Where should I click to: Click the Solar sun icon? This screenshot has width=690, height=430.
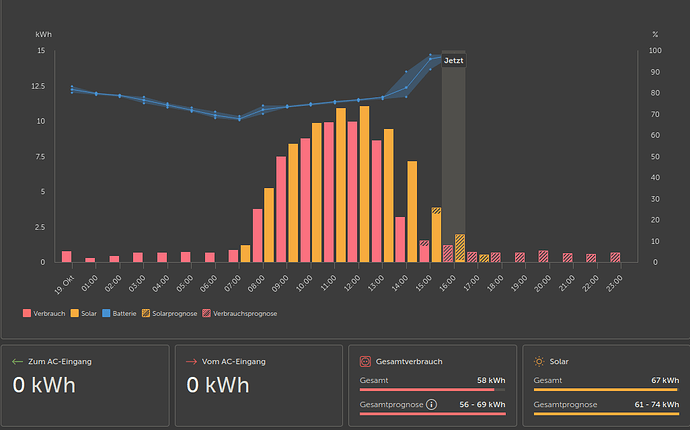[x=539, y=361]
